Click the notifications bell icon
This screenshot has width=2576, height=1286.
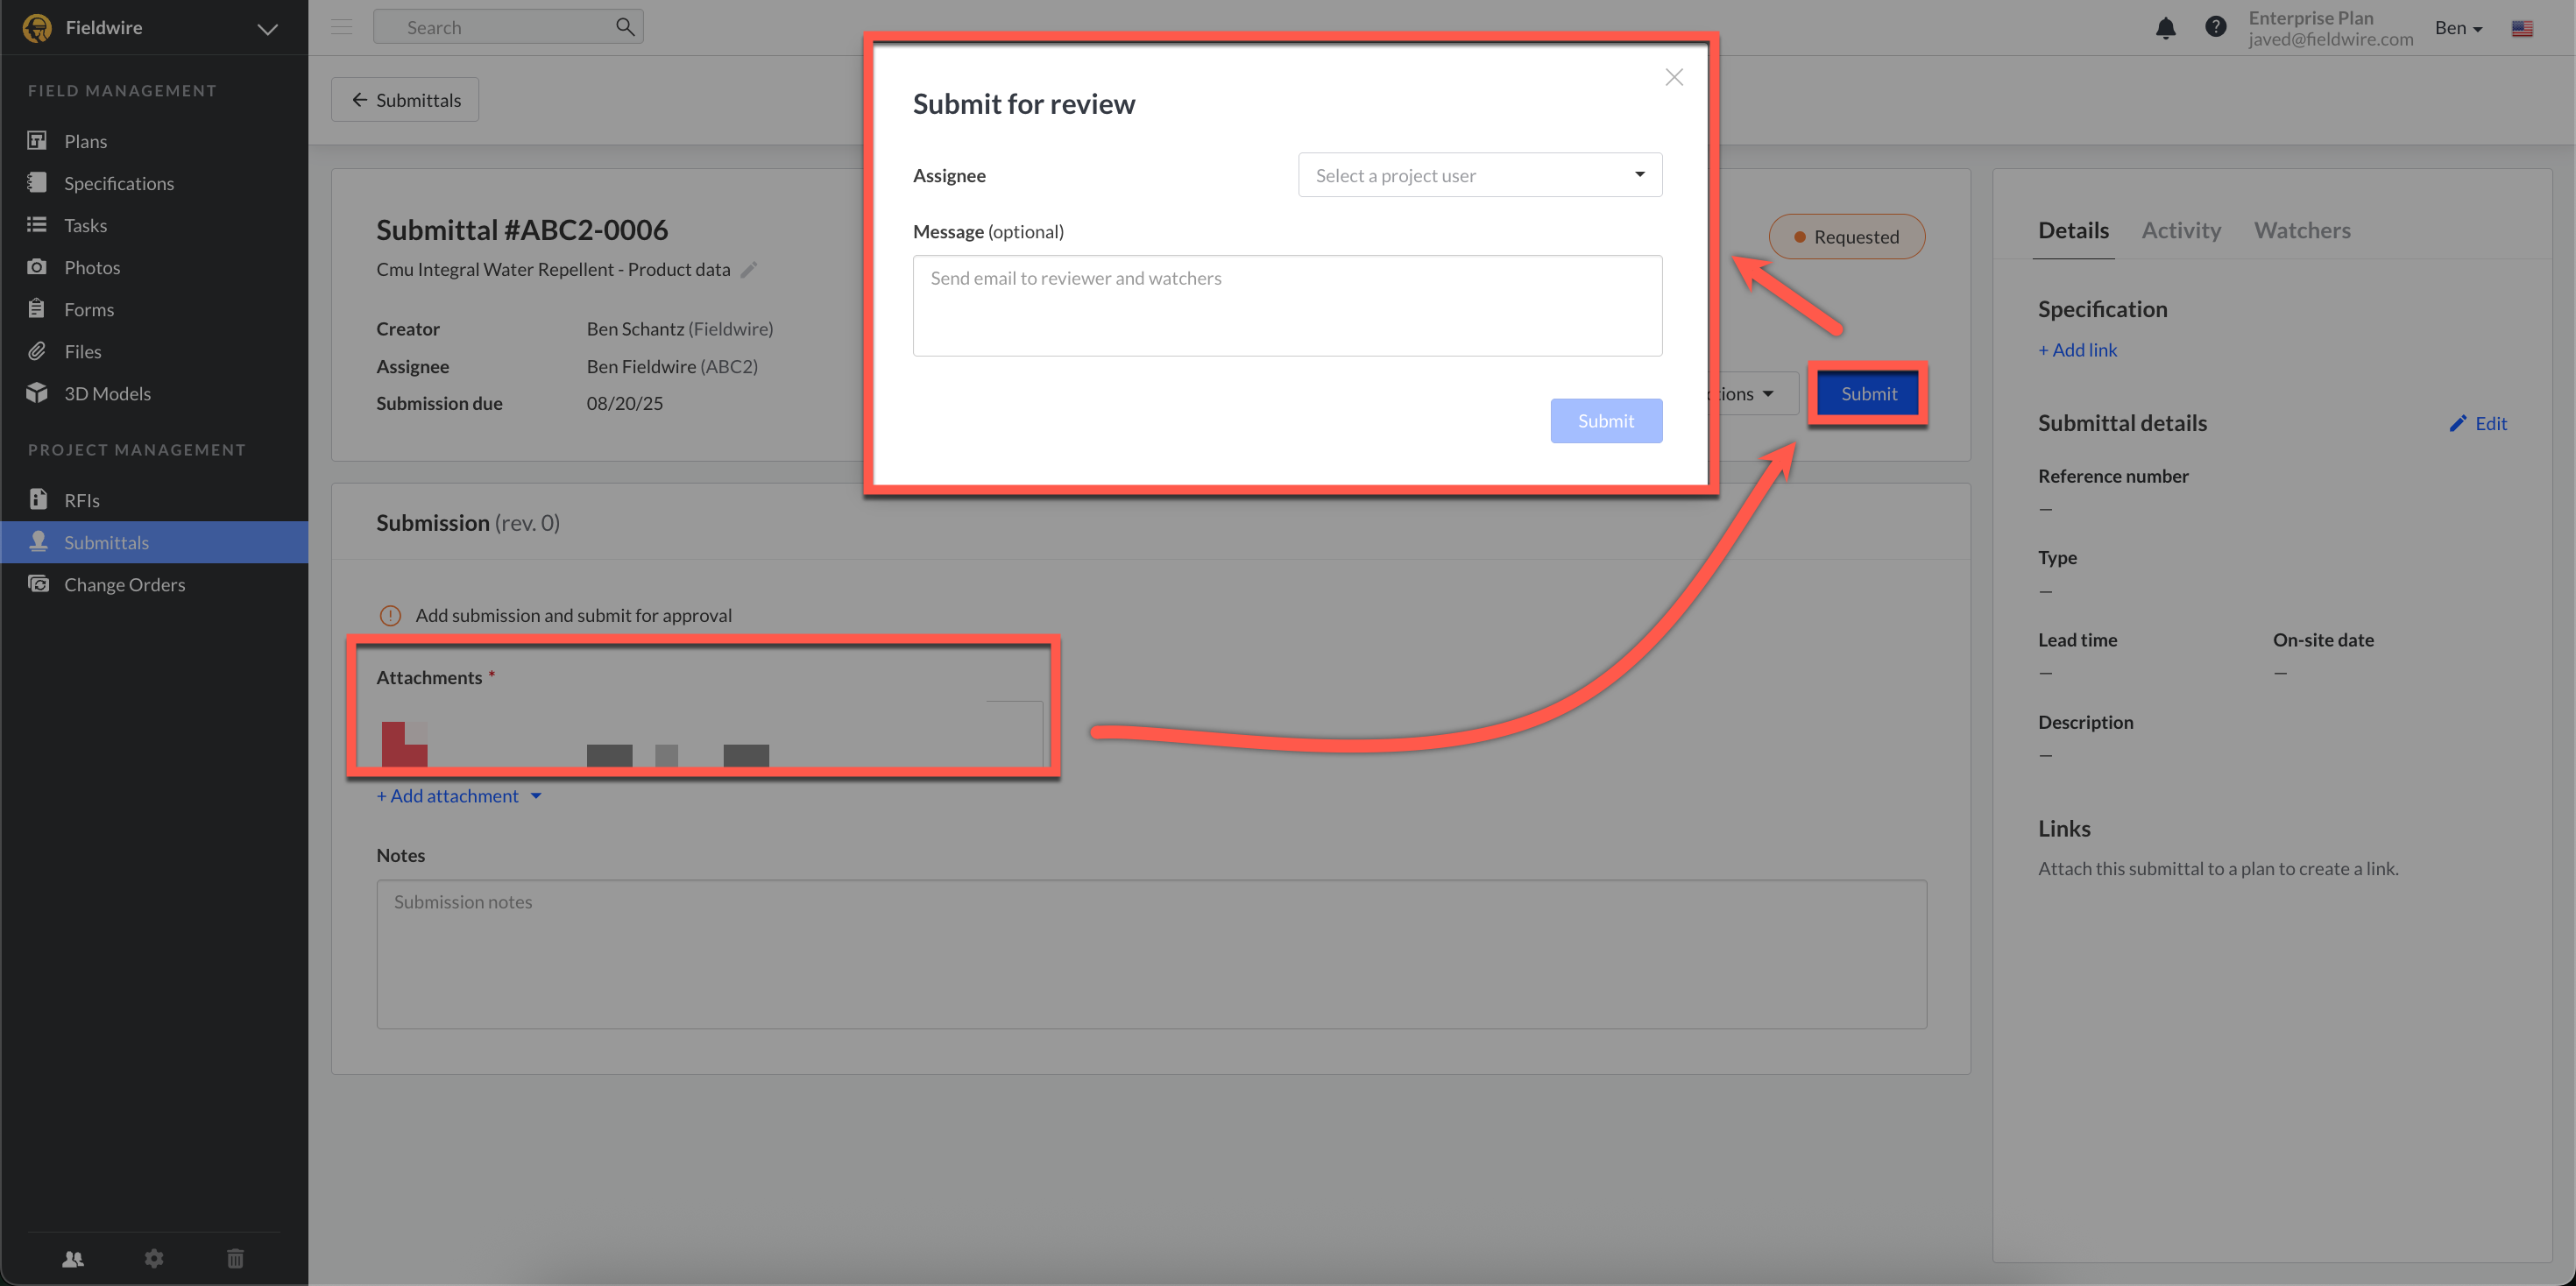coord(2165,28)
